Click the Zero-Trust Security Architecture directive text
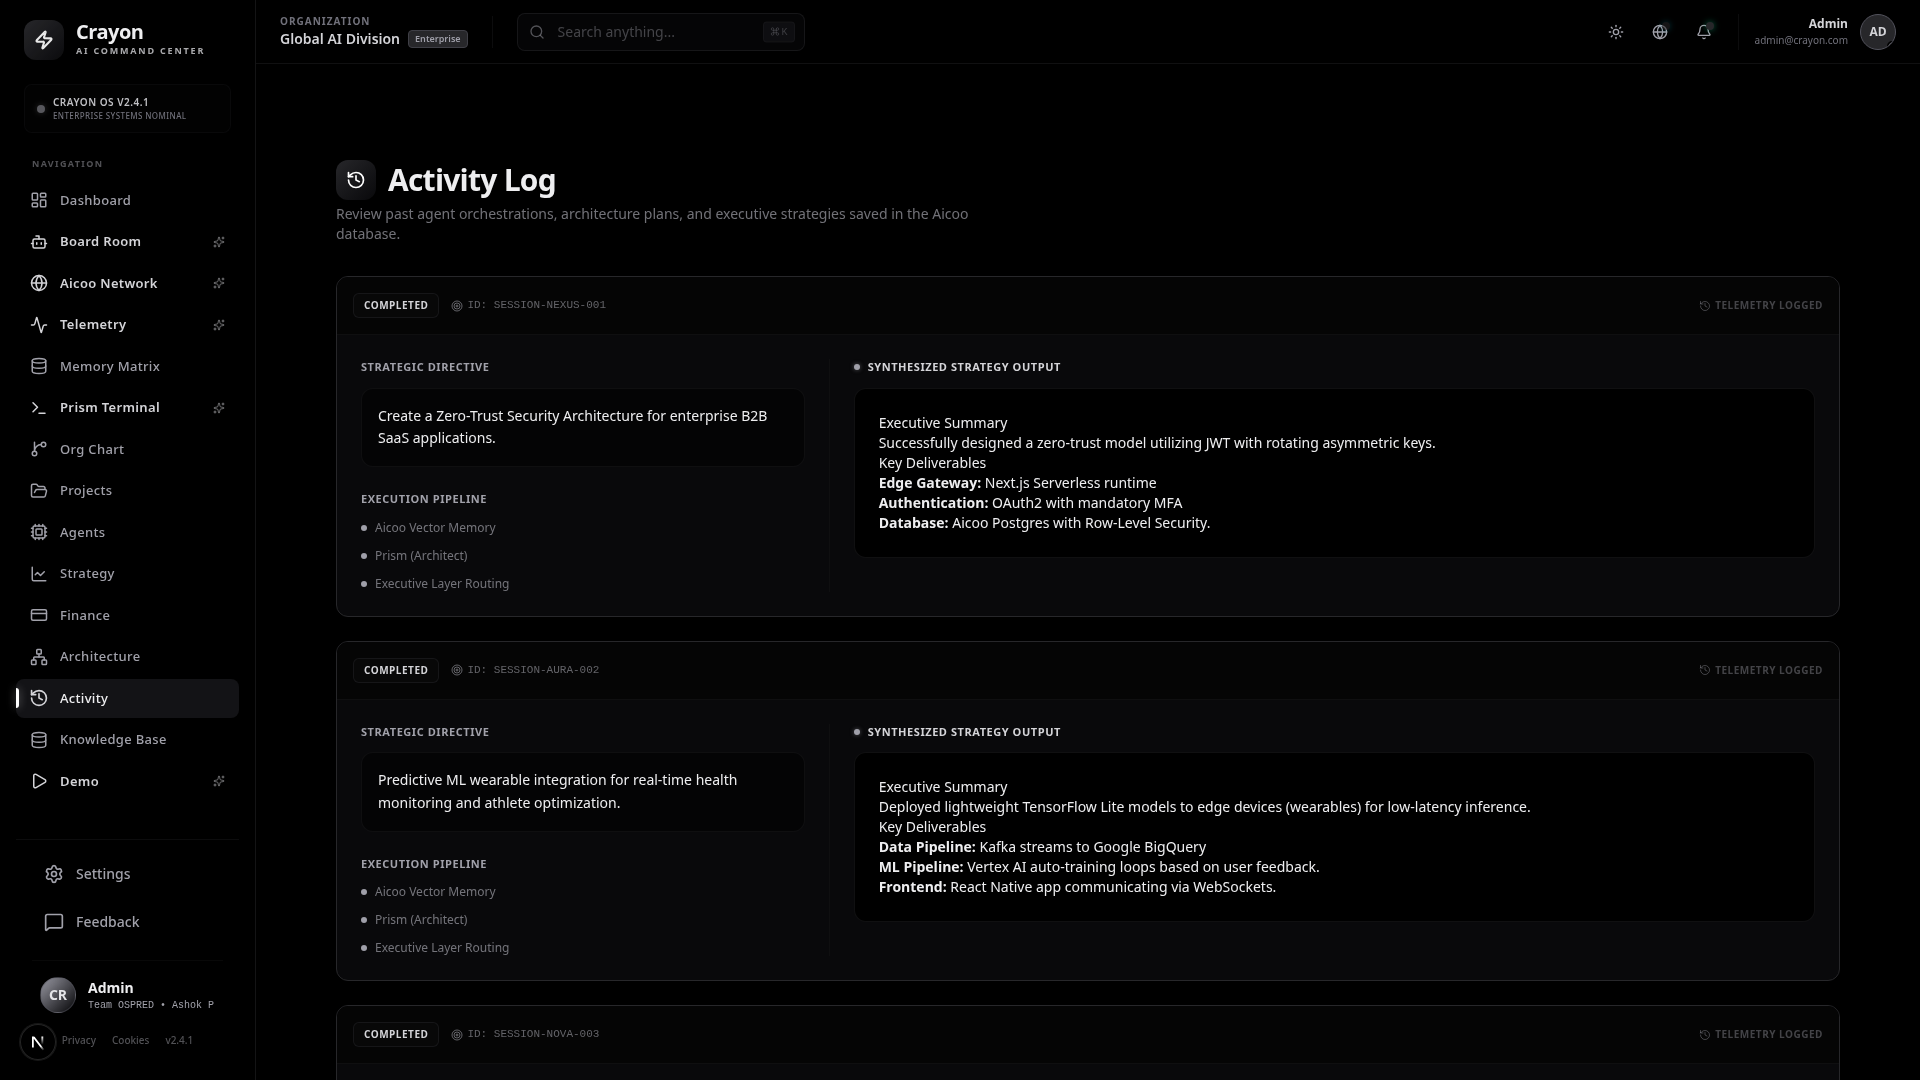This screenshot has width=1920, height=1080. (x=572, y=427)
